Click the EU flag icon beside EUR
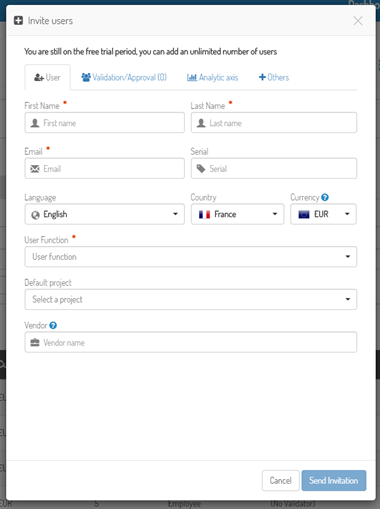Viewport: 380px width, 509px height. (304, 214)
